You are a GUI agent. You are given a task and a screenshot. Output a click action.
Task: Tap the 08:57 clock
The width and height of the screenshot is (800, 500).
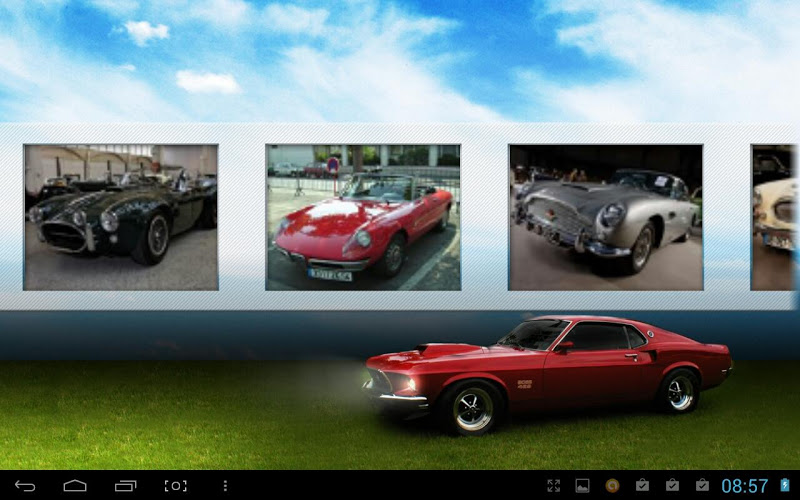point(744,486)
